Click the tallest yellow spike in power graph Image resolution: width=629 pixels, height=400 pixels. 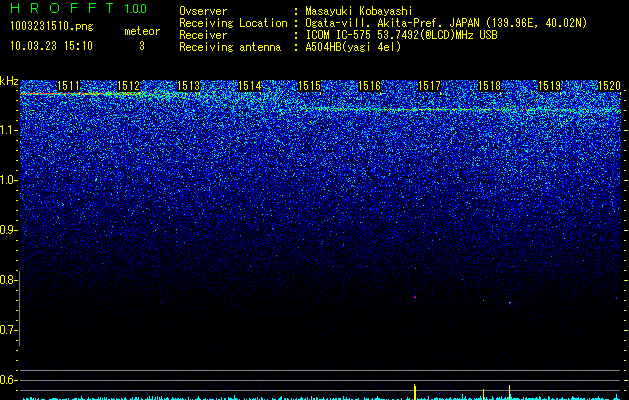tap(415, 392)
